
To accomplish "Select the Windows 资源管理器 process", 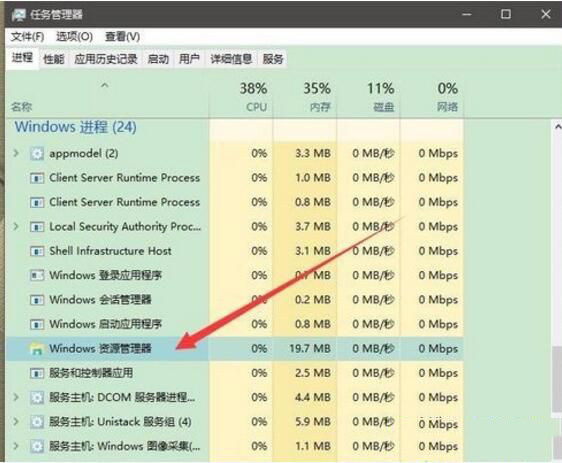I will coord(234,349).
